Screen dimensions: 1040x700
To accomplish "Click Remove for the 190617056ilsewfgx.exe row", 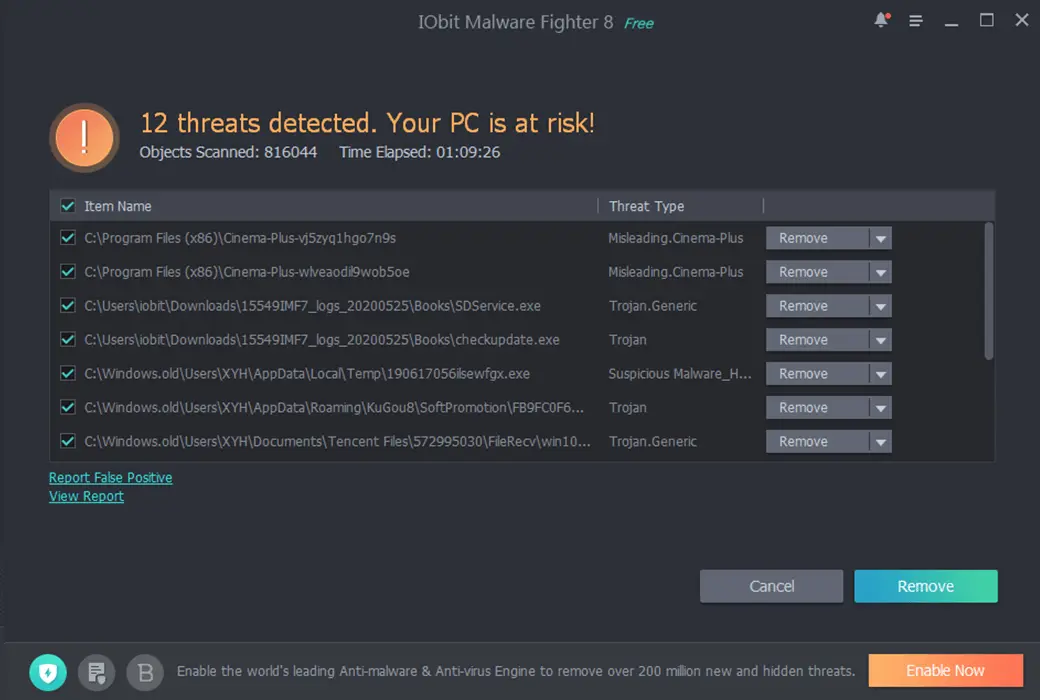I will (817, 374).
